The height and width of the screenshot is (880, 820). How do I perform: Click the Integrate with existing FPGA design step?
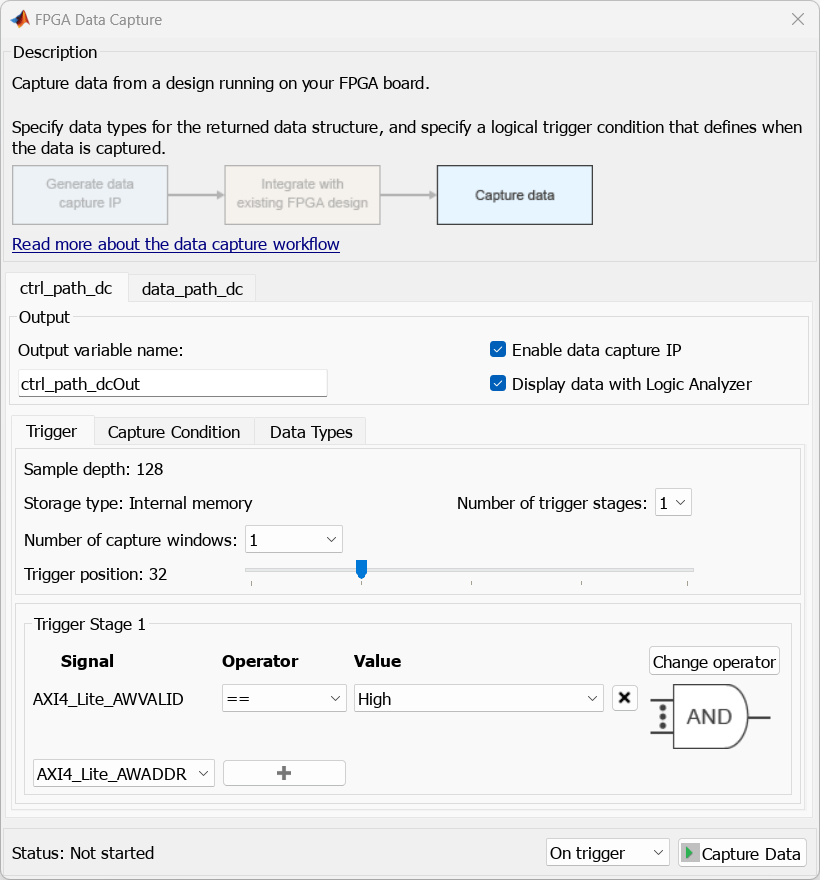click(x=302, y=195)
